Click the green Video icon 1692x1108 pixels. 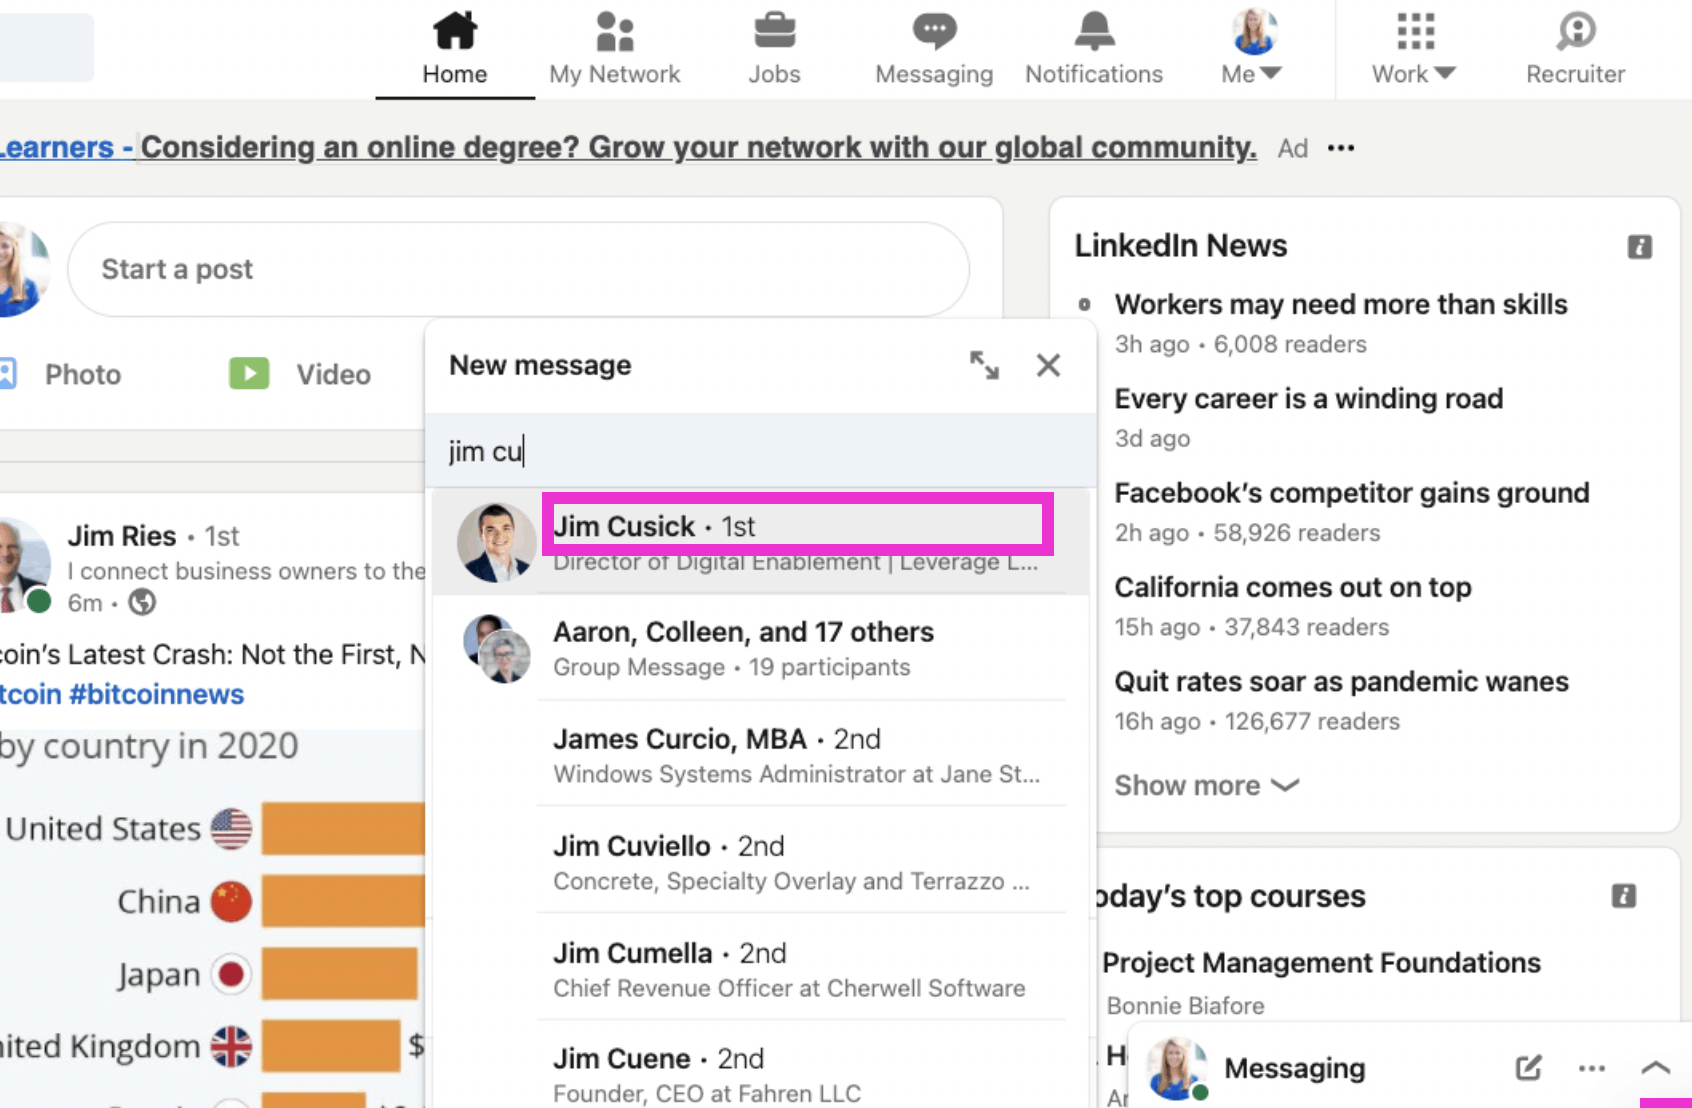[x=249, y=374]
